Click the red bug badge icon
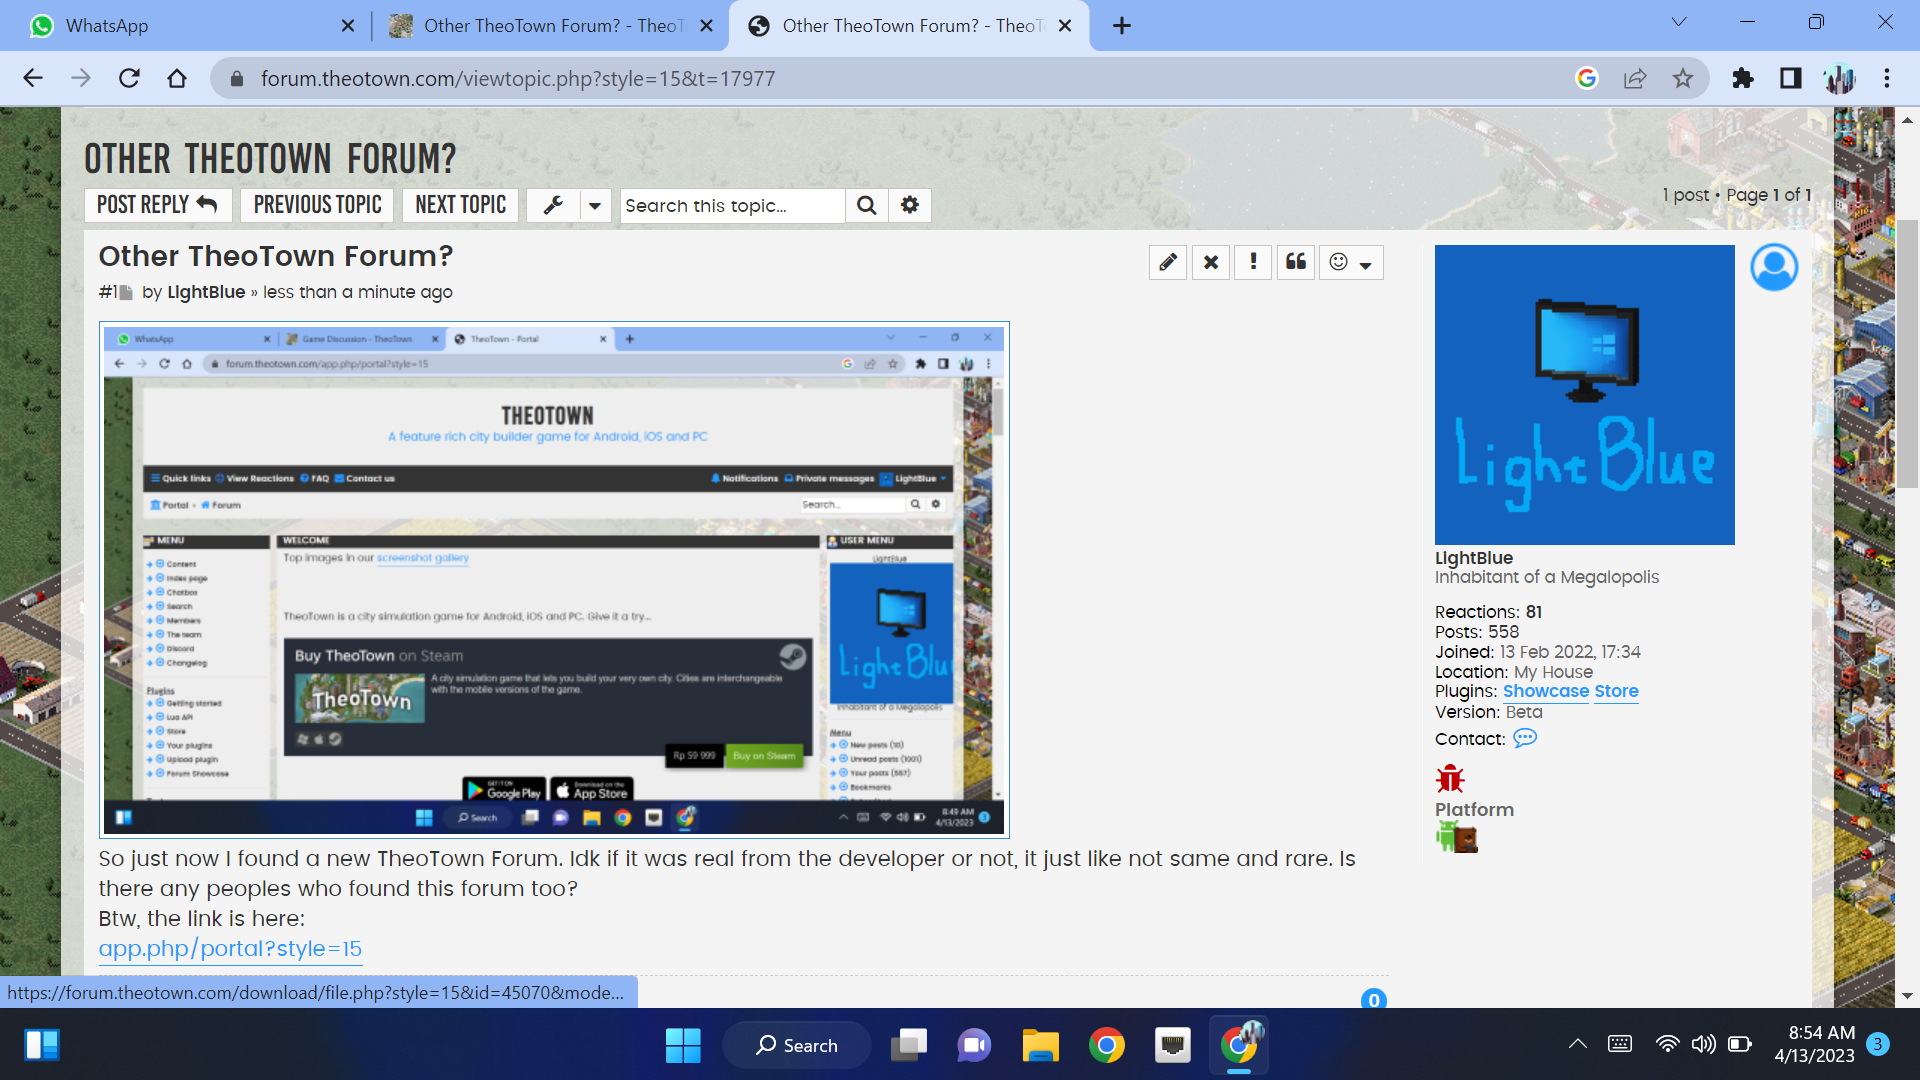Viewport: 1920px width, 1080px height. 1450,779
